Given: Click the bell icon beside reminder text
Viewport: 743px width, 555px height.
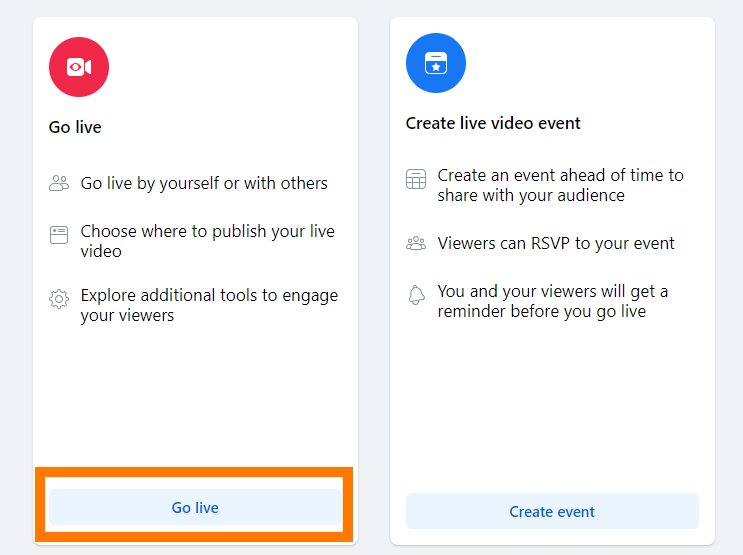Looking at the screenshot, I should [416, 295].
